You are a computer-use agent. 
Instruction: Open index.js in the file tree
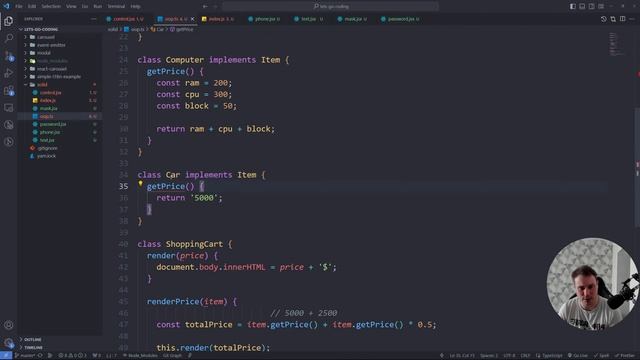pos(59,100)
